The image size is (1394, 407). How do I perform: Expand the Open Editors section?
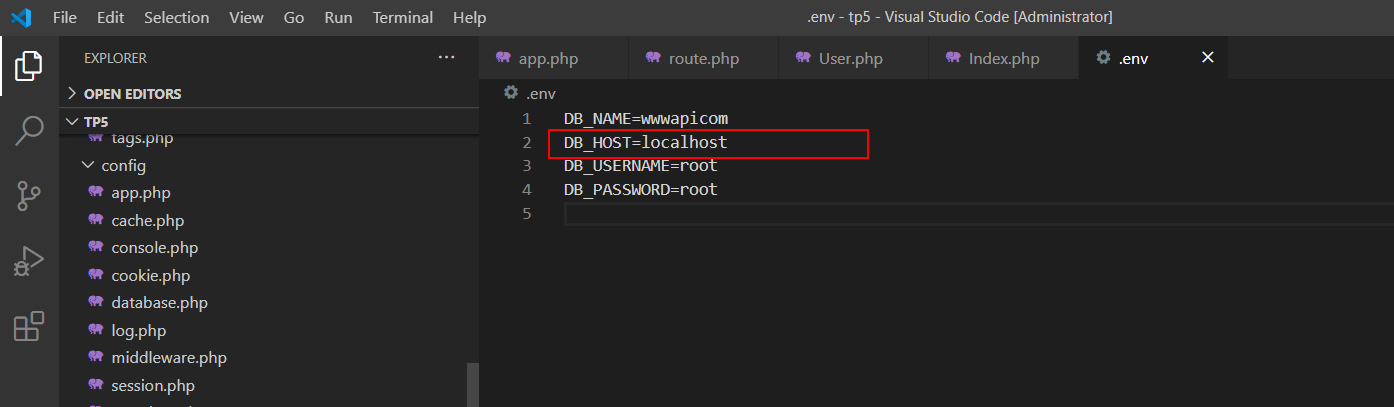coord(269,94)
